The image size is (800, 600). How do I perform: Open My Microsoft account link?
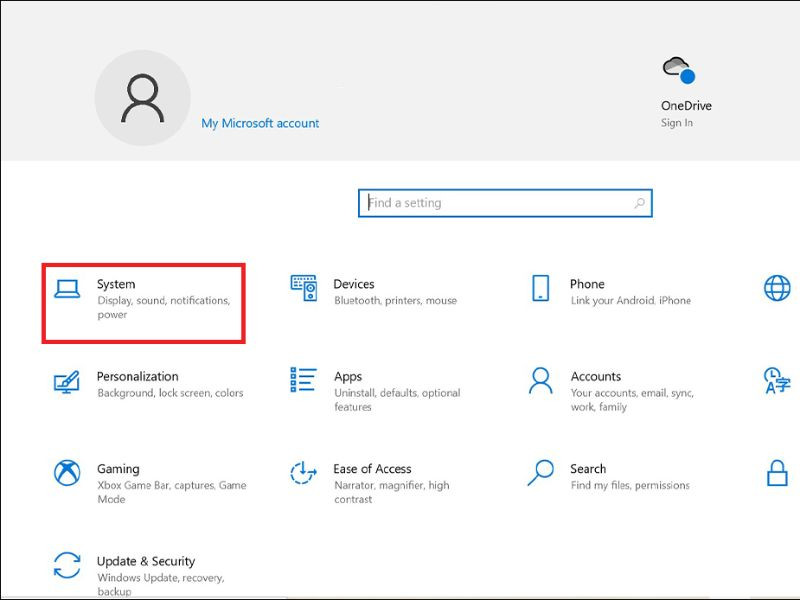260,123
